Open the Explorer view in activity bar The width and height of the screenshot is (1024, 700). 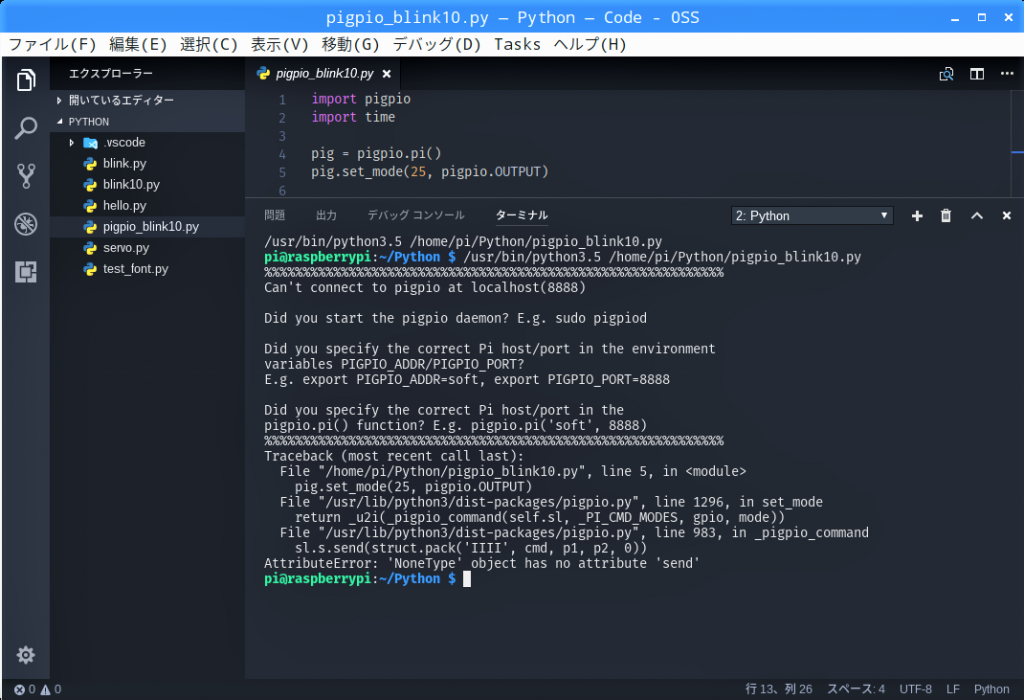[x=25, y=80]
